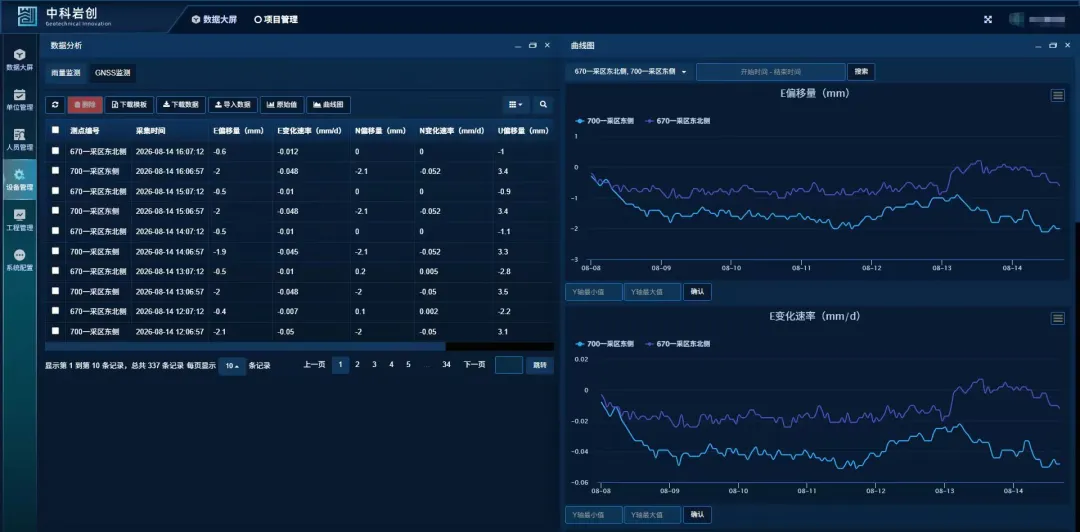Expand the records-per-page 10 dropdown
Viewport: 1080px width, 532px height.
click(x=232, y=366)
